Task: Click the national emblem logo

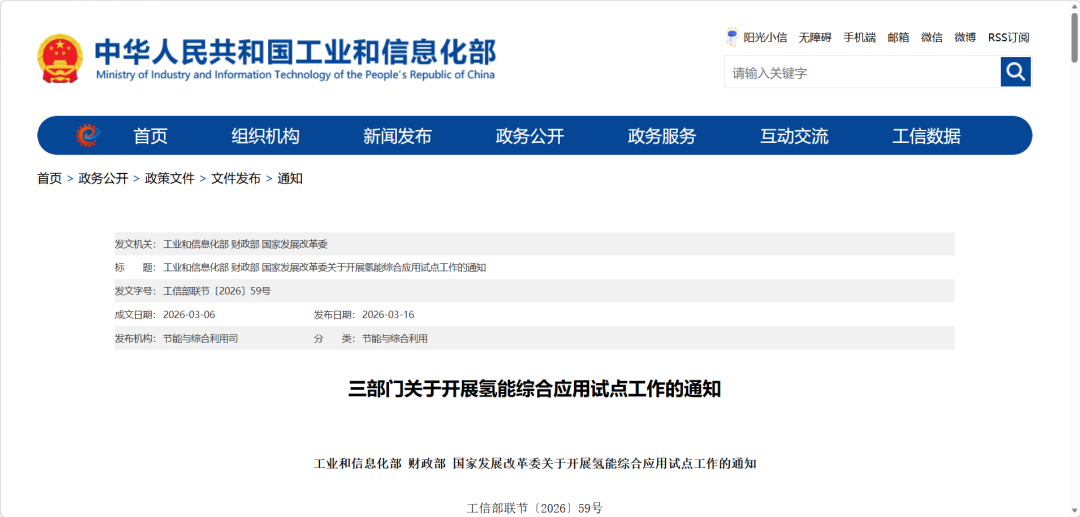Action: click(60, 58)
